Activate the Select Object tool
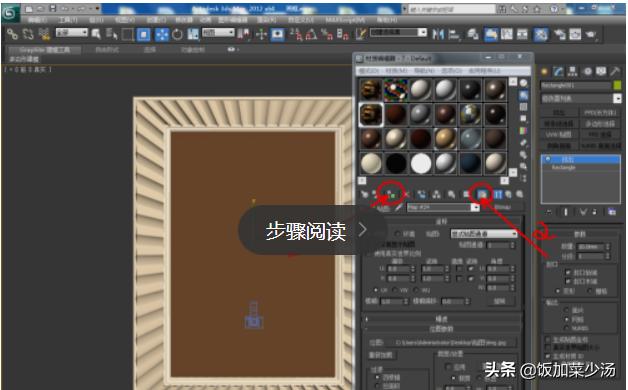 (96, 34)
